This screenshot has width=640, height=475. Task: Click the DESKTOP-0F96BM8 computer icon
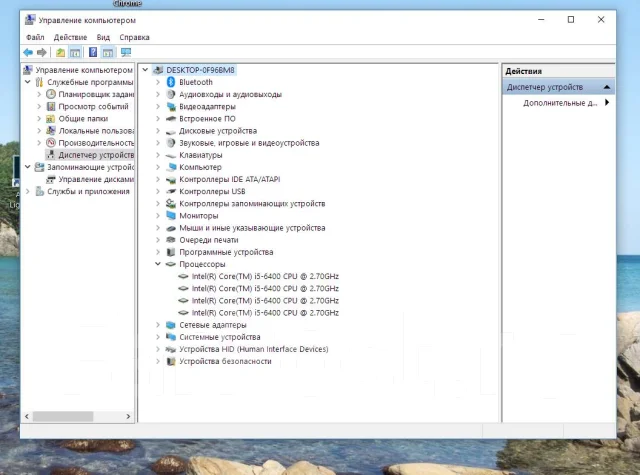(158, 70)
